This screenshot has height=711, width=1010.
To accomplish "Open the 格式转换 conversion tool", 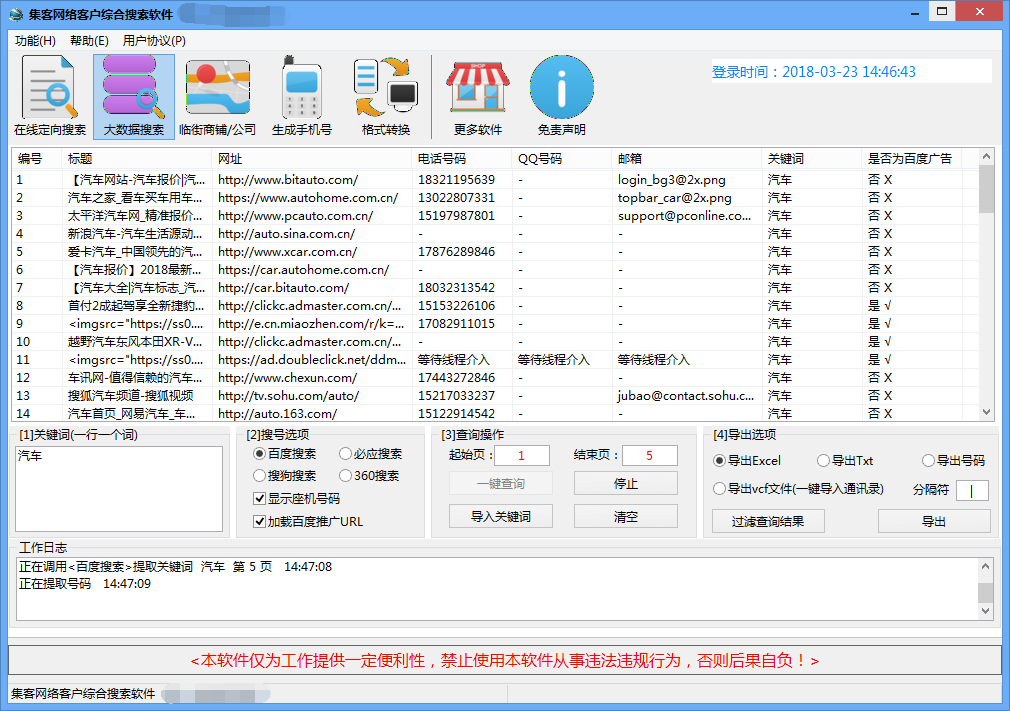I will click(386, 96).
